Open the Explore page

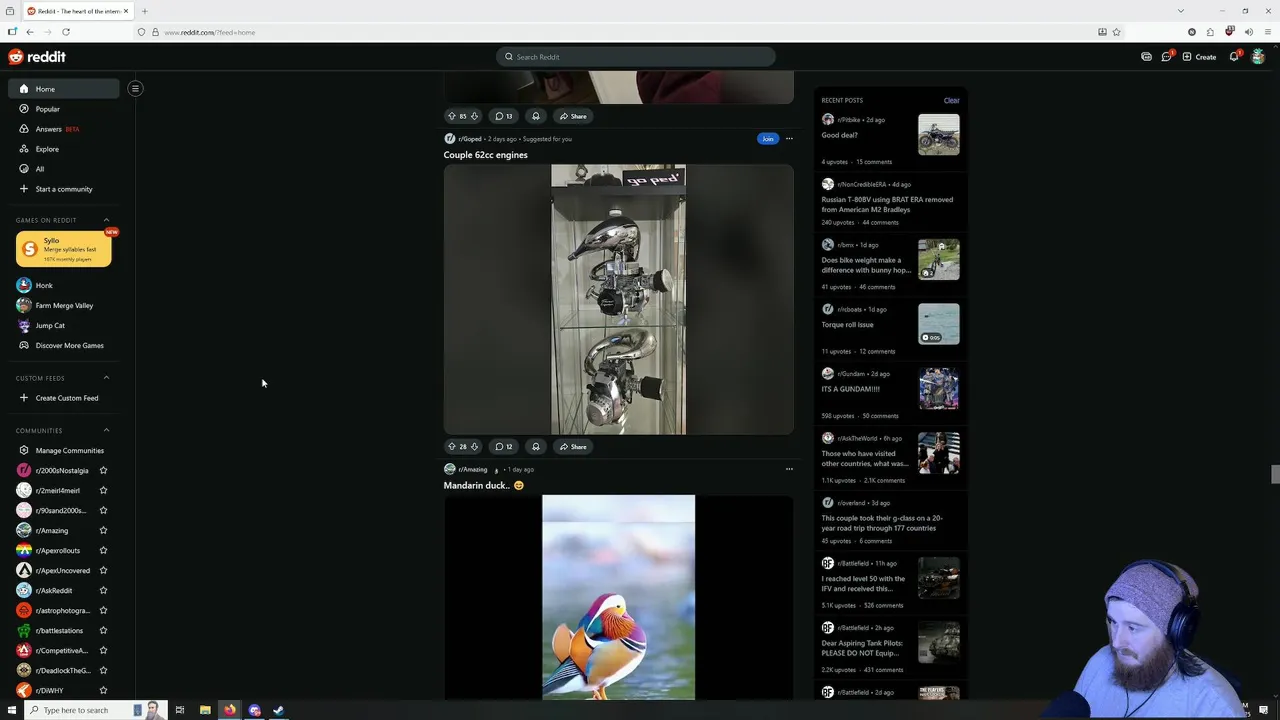47,149
